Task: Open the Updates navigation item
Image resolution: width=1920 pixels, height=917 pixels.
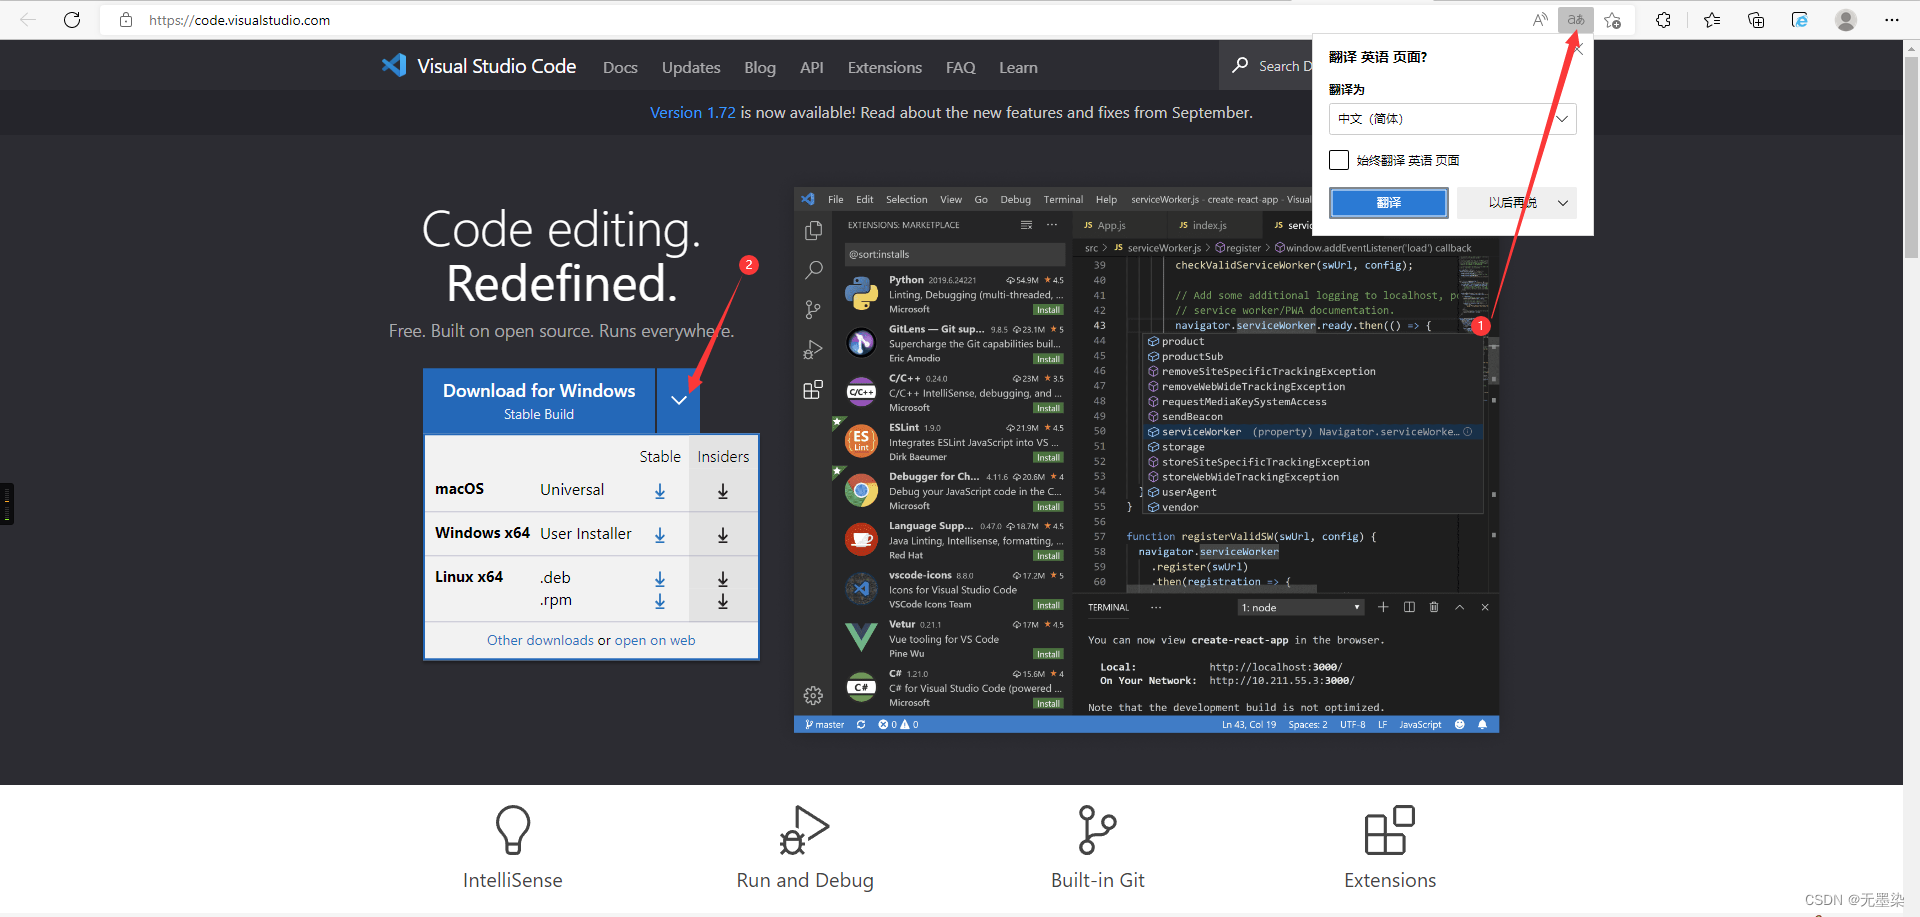Action: click(691, 67)
